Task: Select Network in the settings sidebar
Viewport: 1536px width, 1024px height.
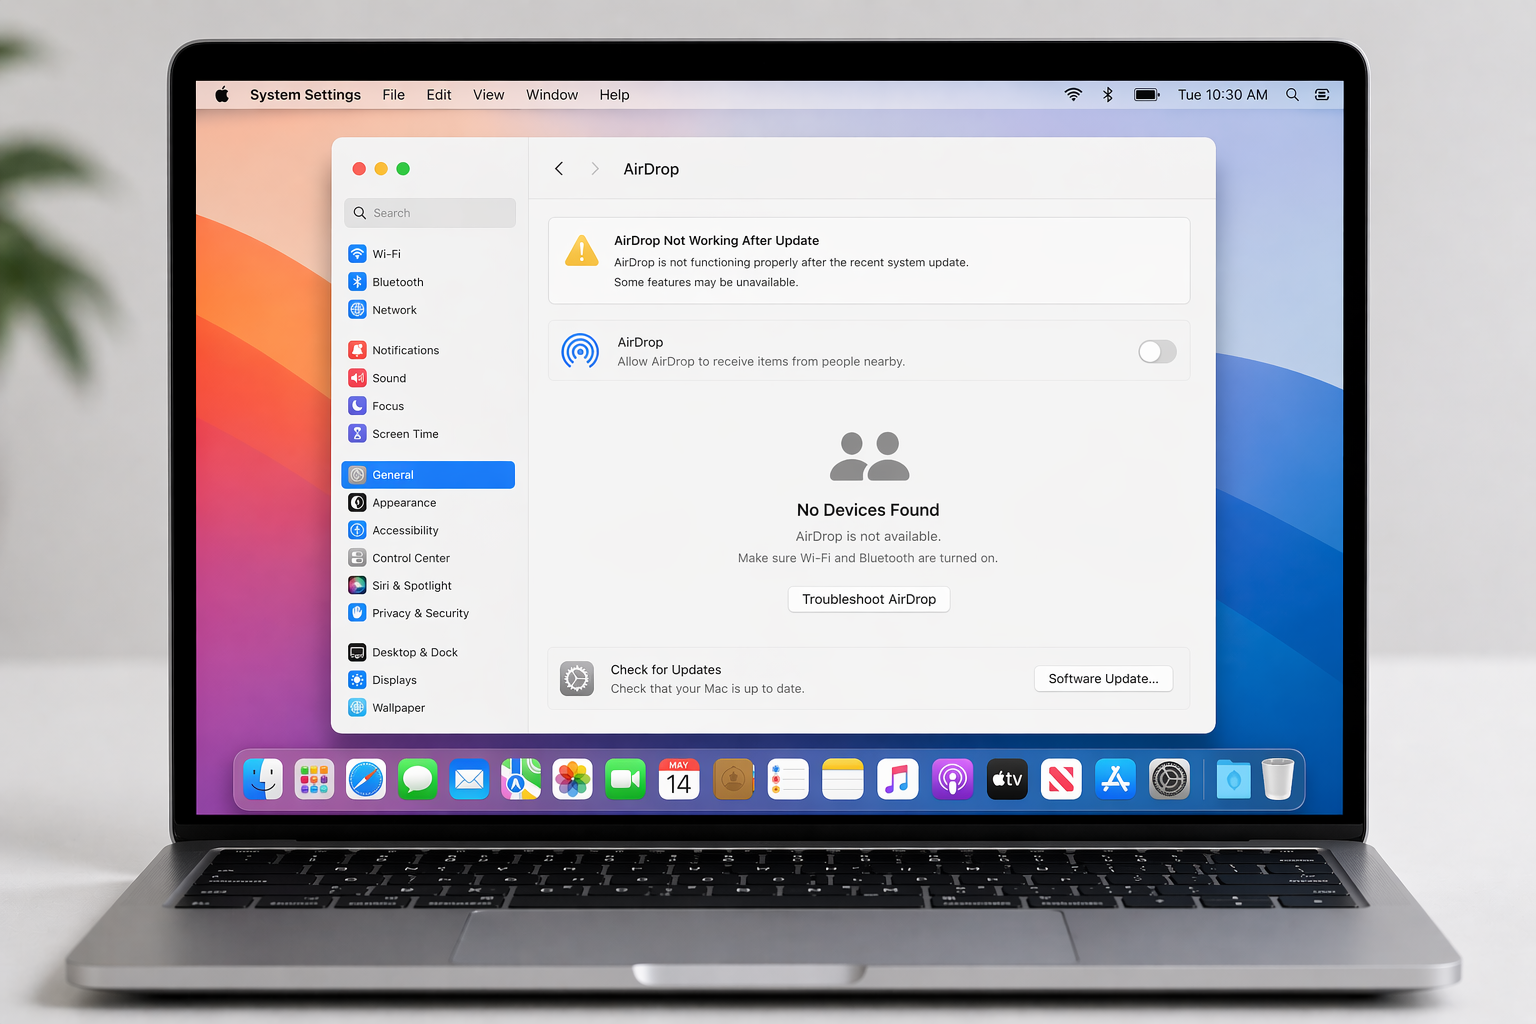Action: click(x=428, y=310)
